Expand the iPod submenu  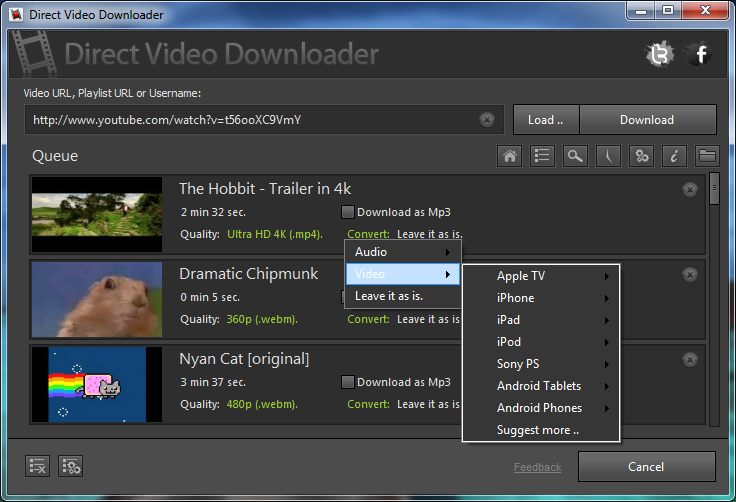point(541,342)
